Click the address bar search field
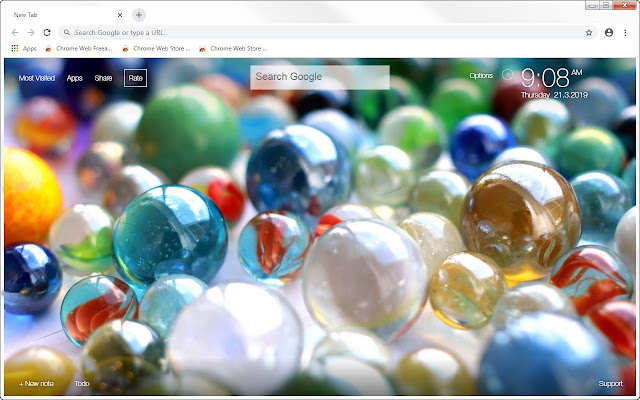The height and width of the screenshot is (400, 640). 328,32
